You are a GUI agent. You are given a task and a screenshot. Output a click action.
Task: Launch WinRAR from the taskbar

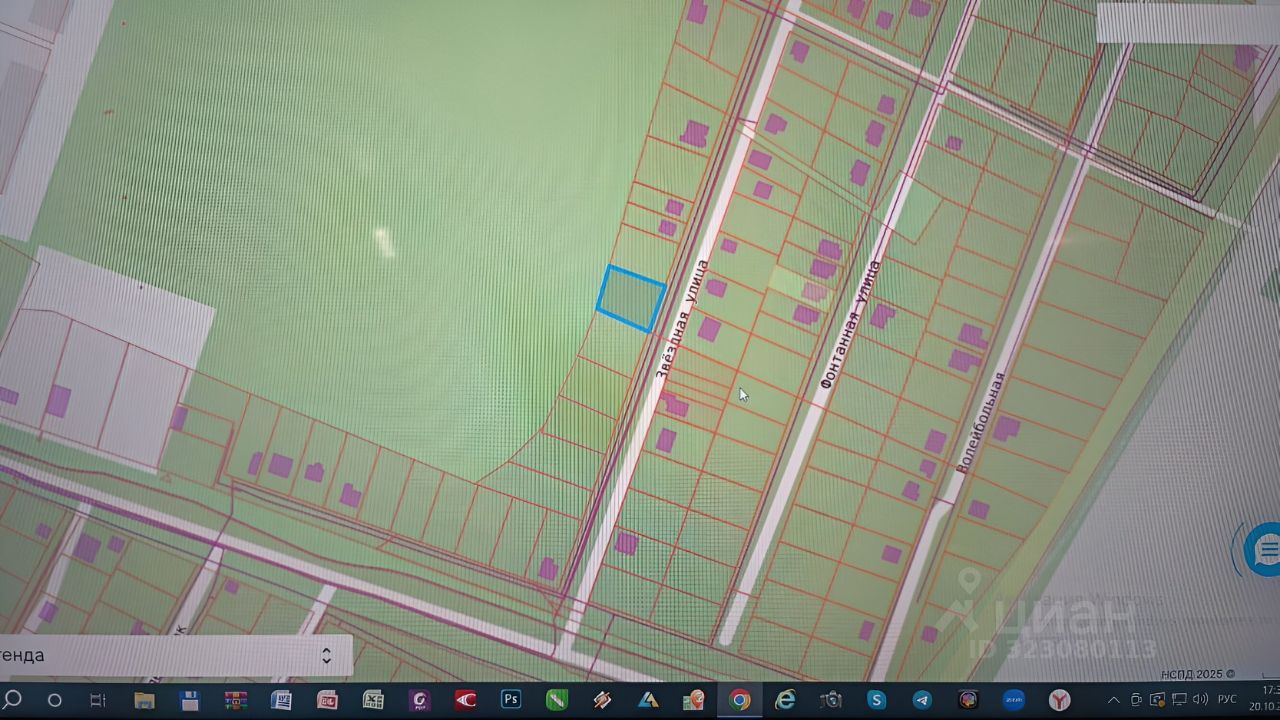pyautogui.click(x=235, y=700)
